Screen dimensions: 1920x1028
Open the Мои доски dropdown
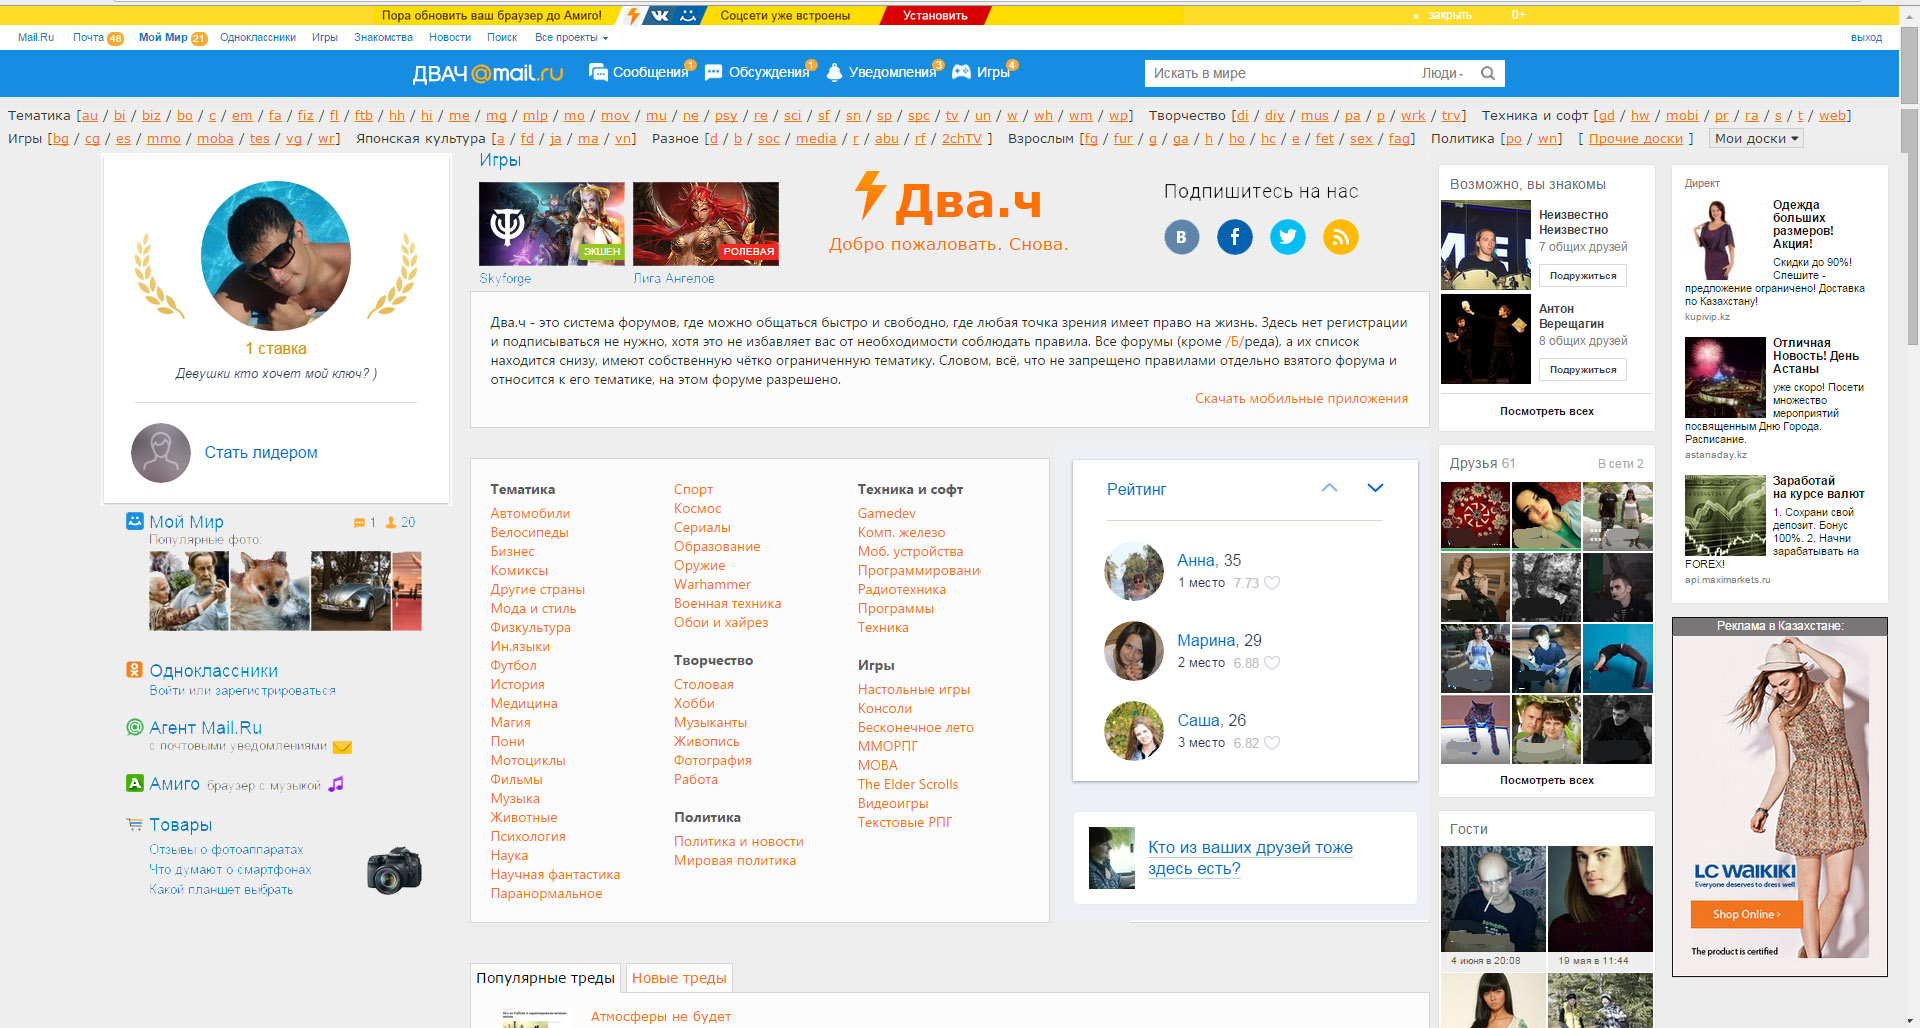tap(1756, 139)
